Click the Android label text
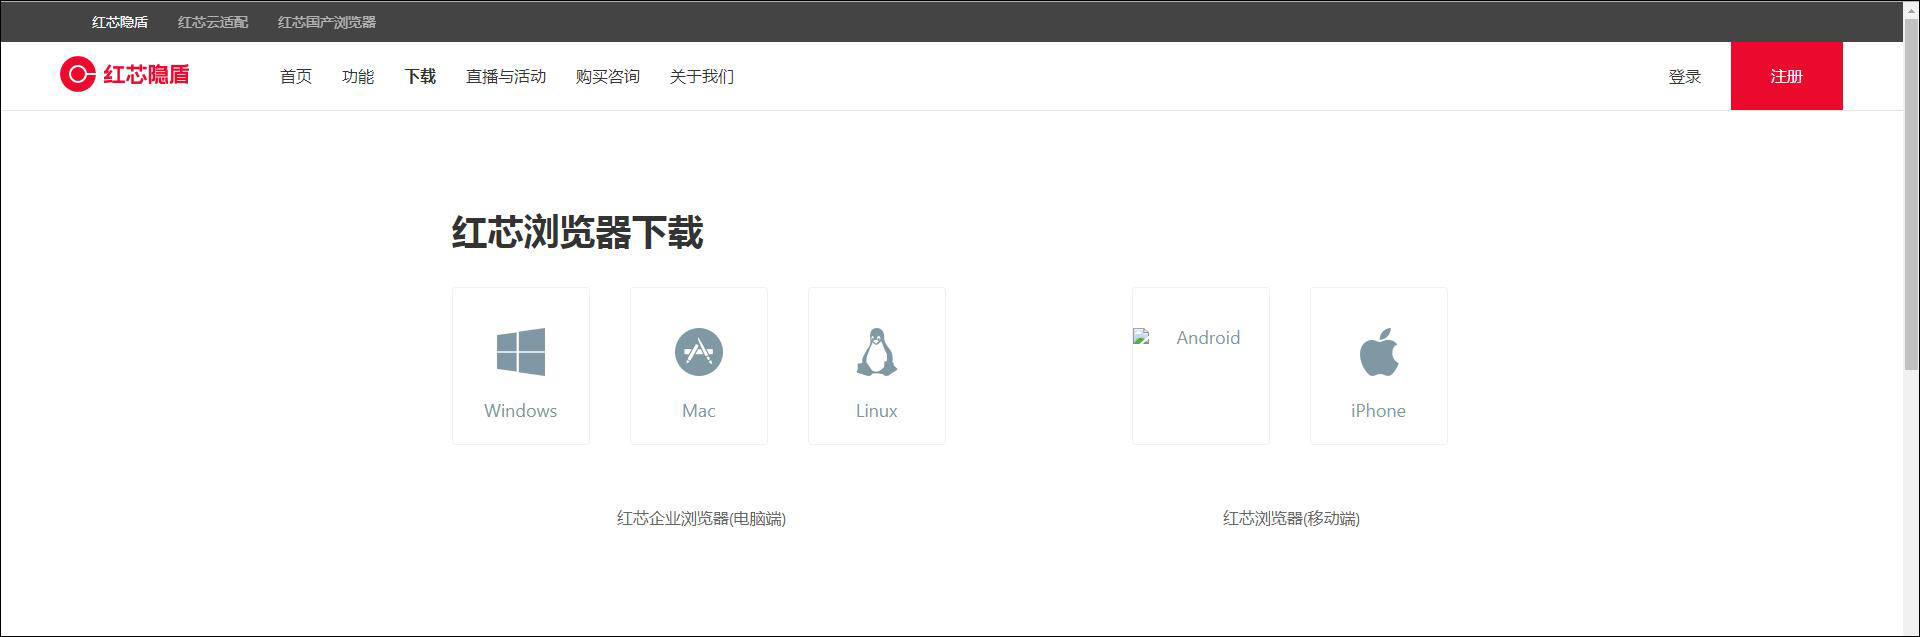Viewport: 1920px width, 637px height. tap(1208, 338)
